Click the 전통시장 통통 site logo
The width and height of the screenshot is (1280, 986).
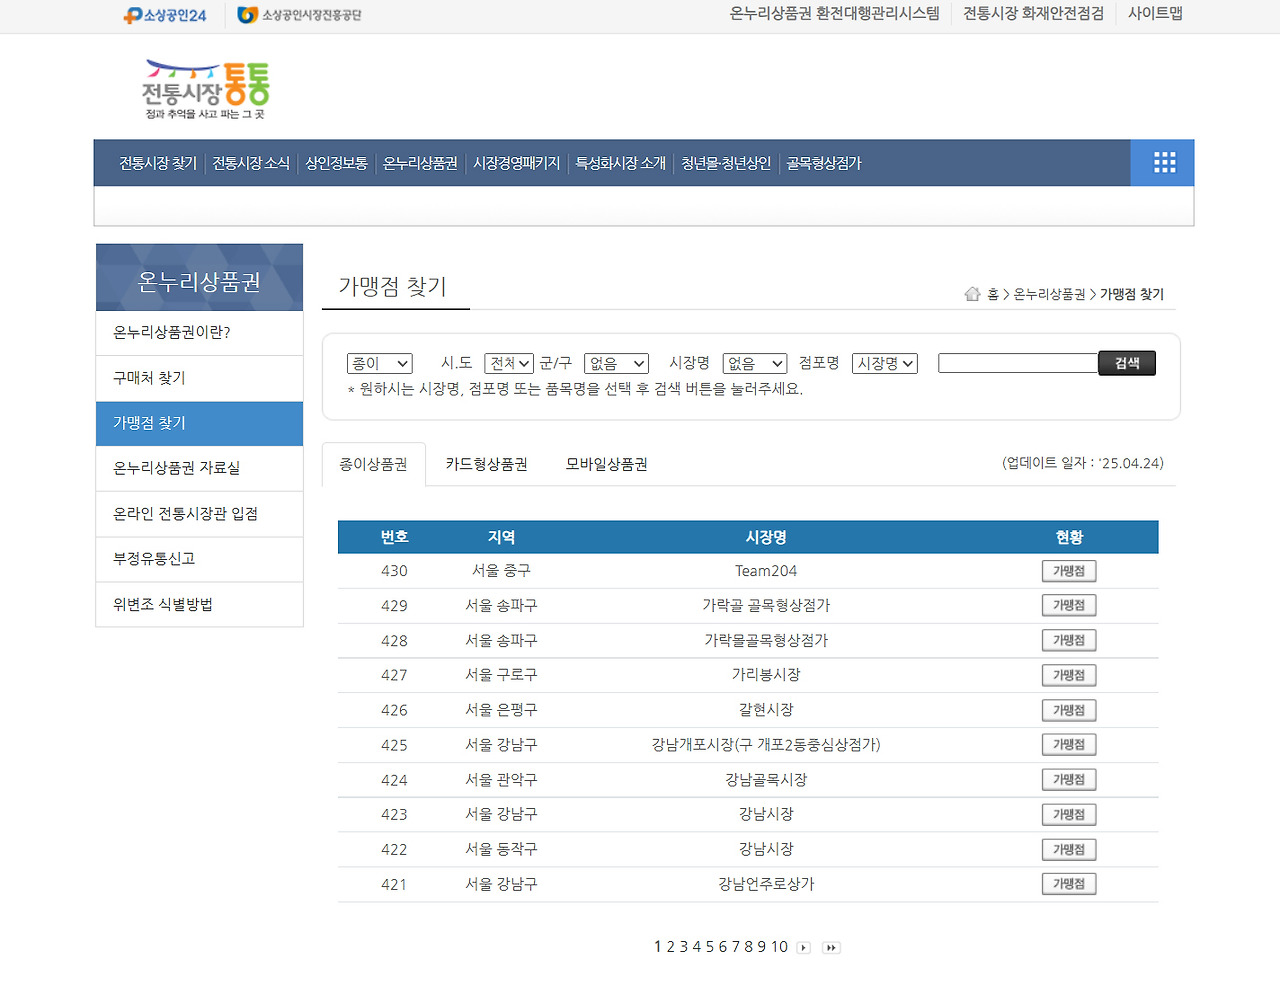coord(205,88)
